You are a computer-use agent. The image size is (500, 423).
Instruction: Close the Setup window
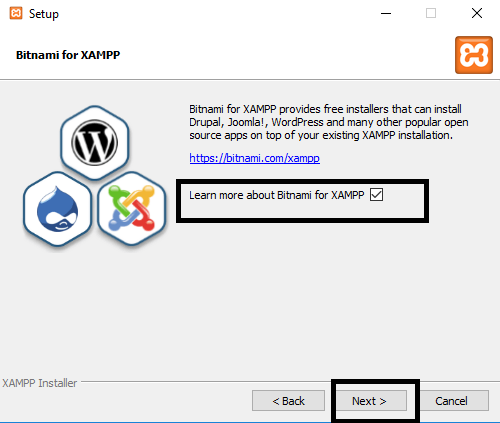point(477,13)
